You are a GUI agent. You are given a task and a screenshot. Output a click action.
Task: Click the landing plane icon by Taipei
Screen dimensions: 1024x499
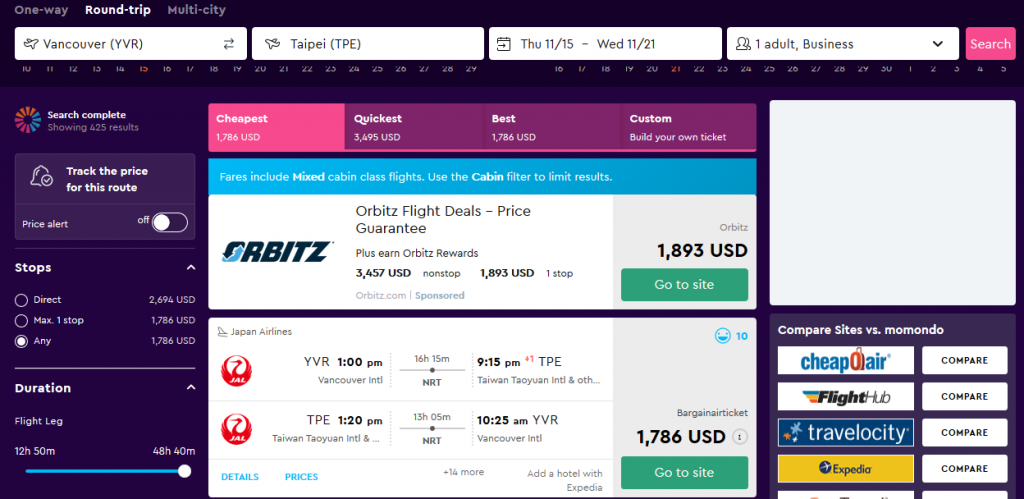tap(272, 44)
